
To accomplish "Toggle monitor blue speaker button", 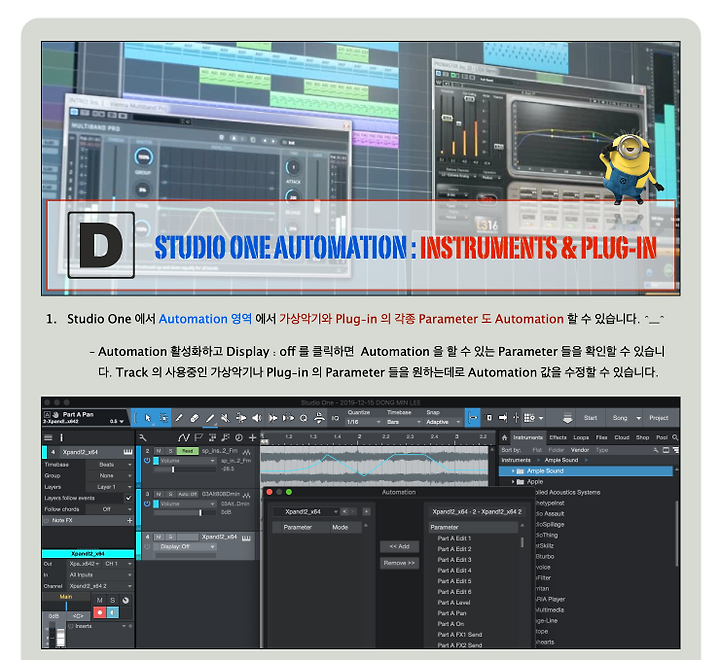I will tap(112, 612).
